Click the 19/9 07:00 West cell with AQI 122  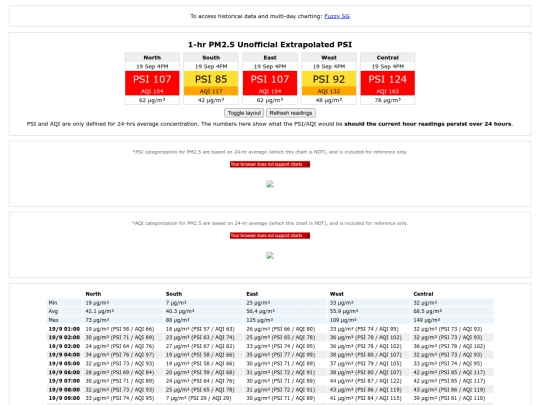tap(366, 381)
